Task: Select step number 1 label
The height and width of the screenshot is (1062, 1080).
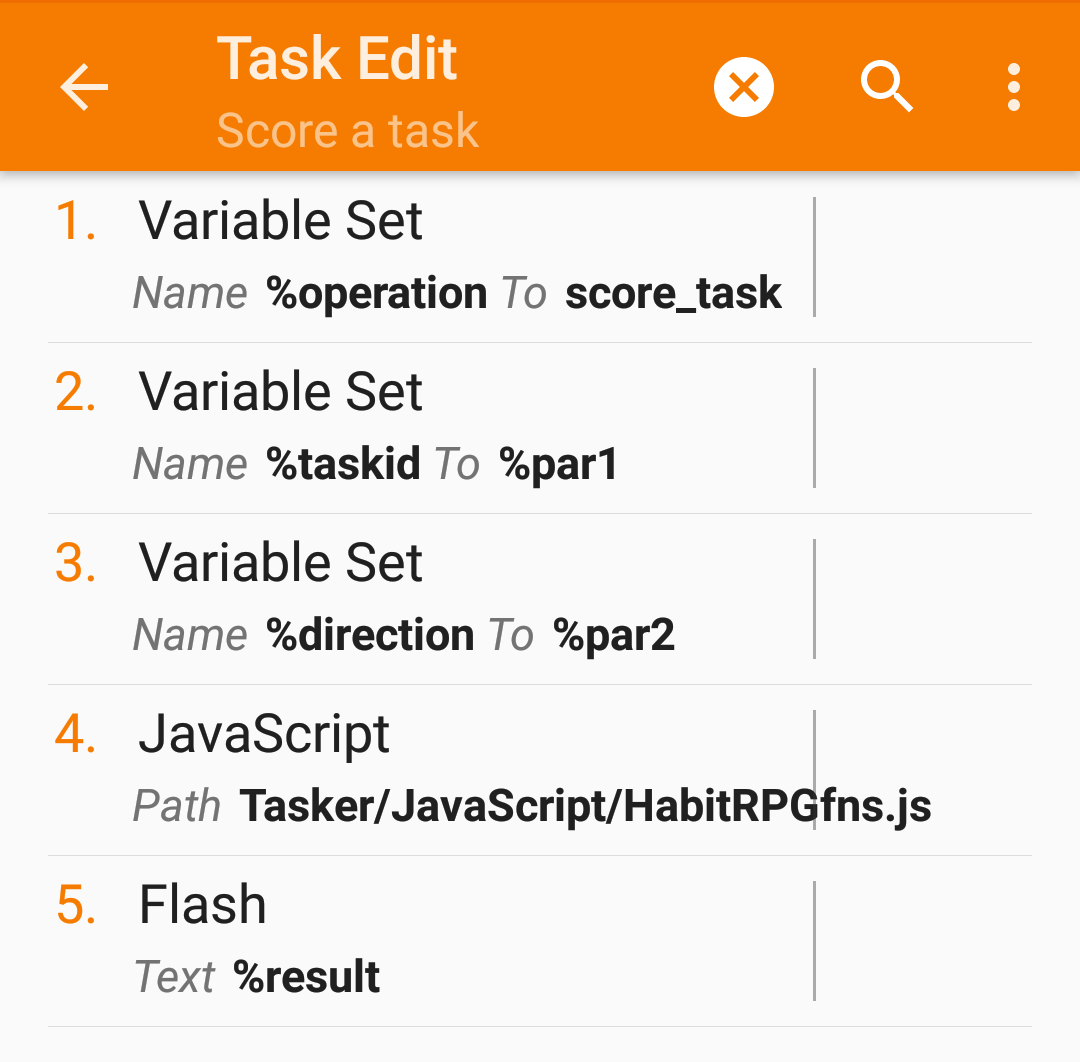Action: 76,221
